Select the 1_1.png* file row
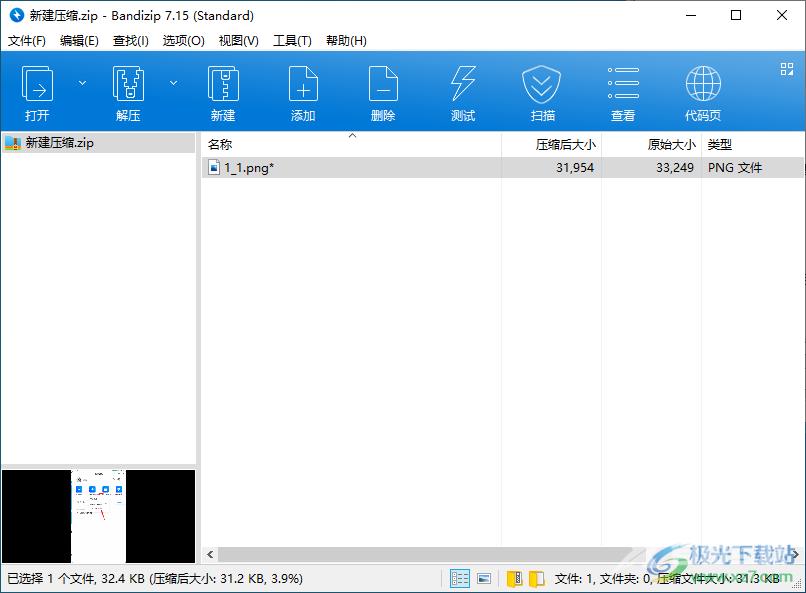This screenshot has height=593, width=806. 502,168
